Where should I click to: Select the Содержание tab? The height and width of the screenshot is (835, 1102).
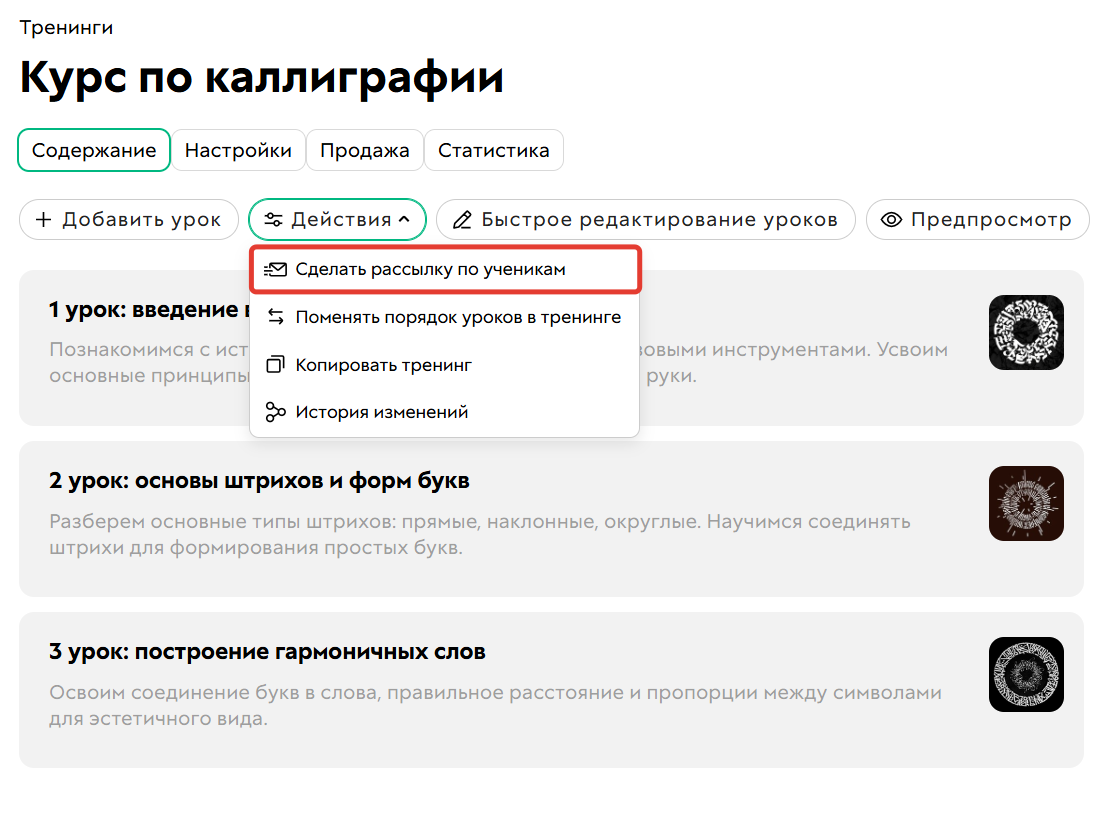[93, 150]
